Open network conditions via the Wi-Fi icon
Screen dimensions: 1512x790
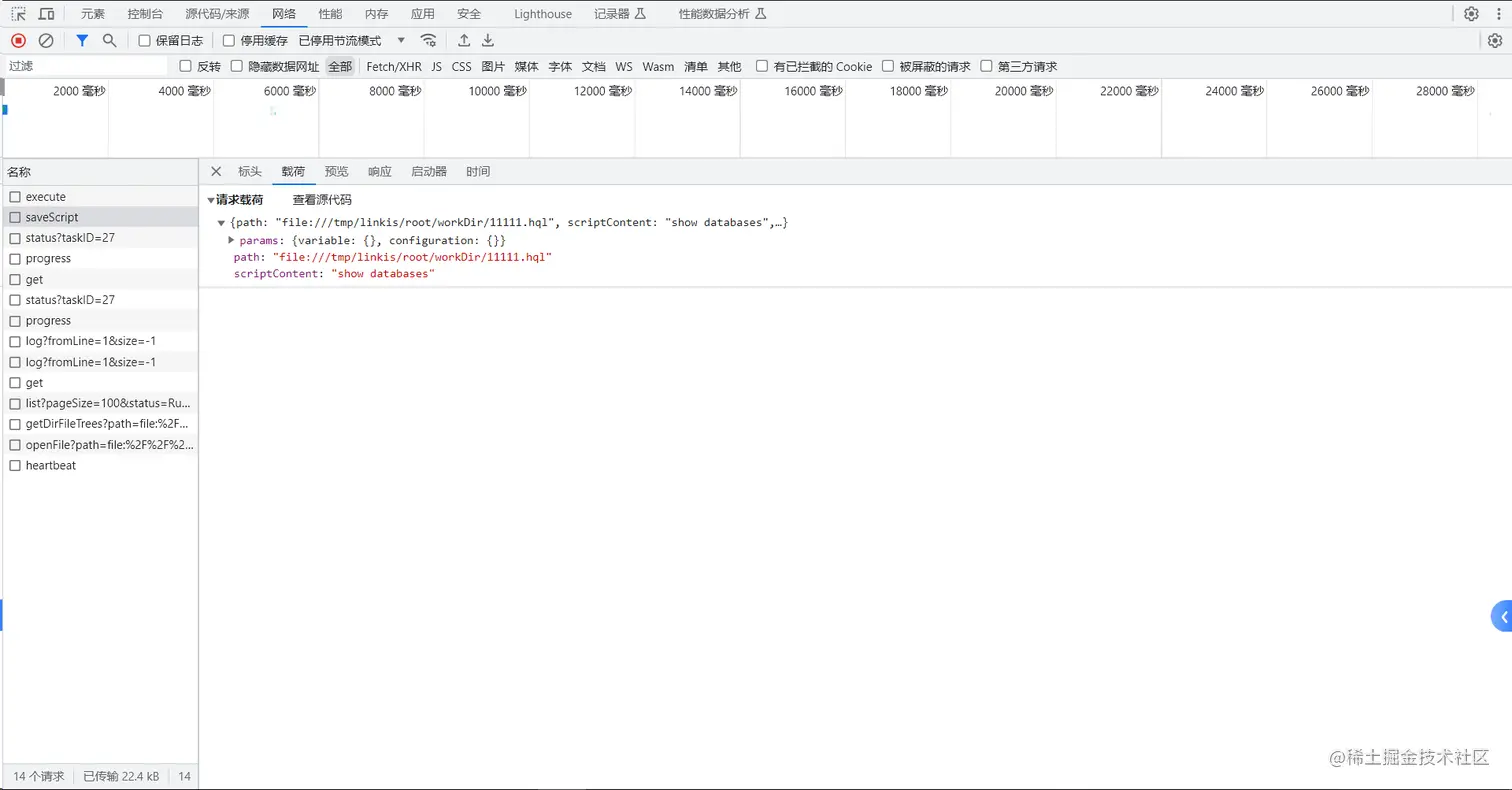tap(428, 41)
